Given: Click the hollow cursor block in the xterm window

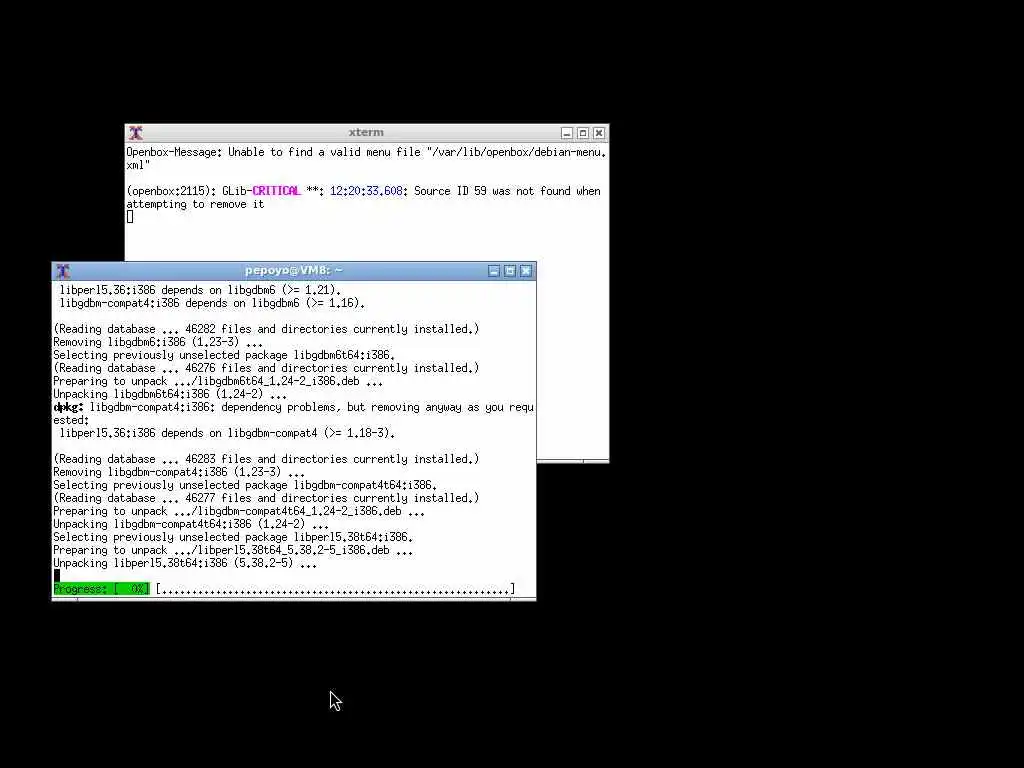Looking at the screenshot, I should pyautogui.click(x=130, y=217).
